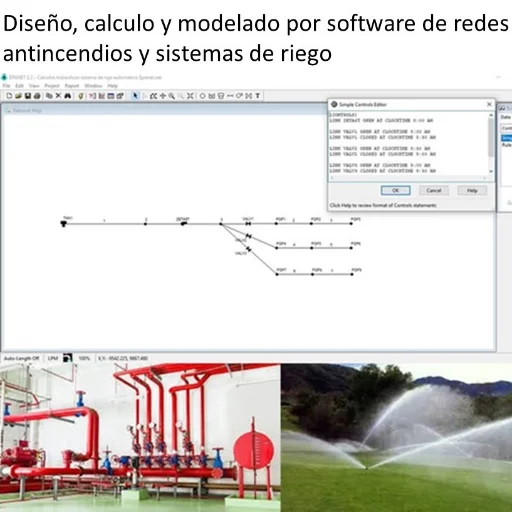This screenshot has height=512, width=512.
Task: Activate the Pan map tool
Action: (x=163, y=96)
